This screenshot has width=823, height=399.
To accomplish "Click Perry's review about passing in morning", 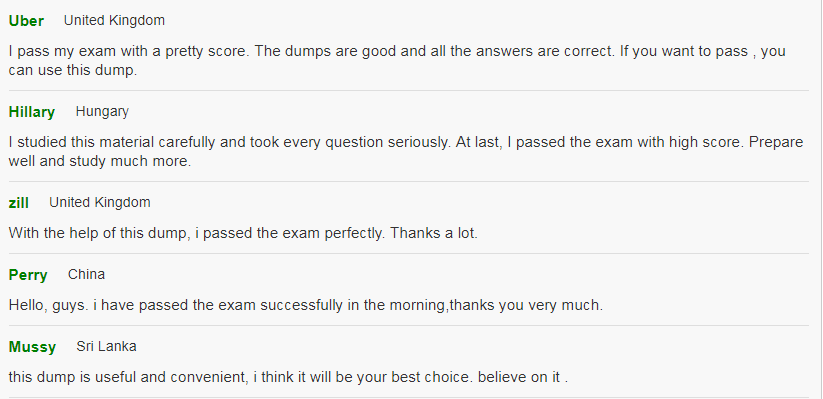I will tap(306, 305).
